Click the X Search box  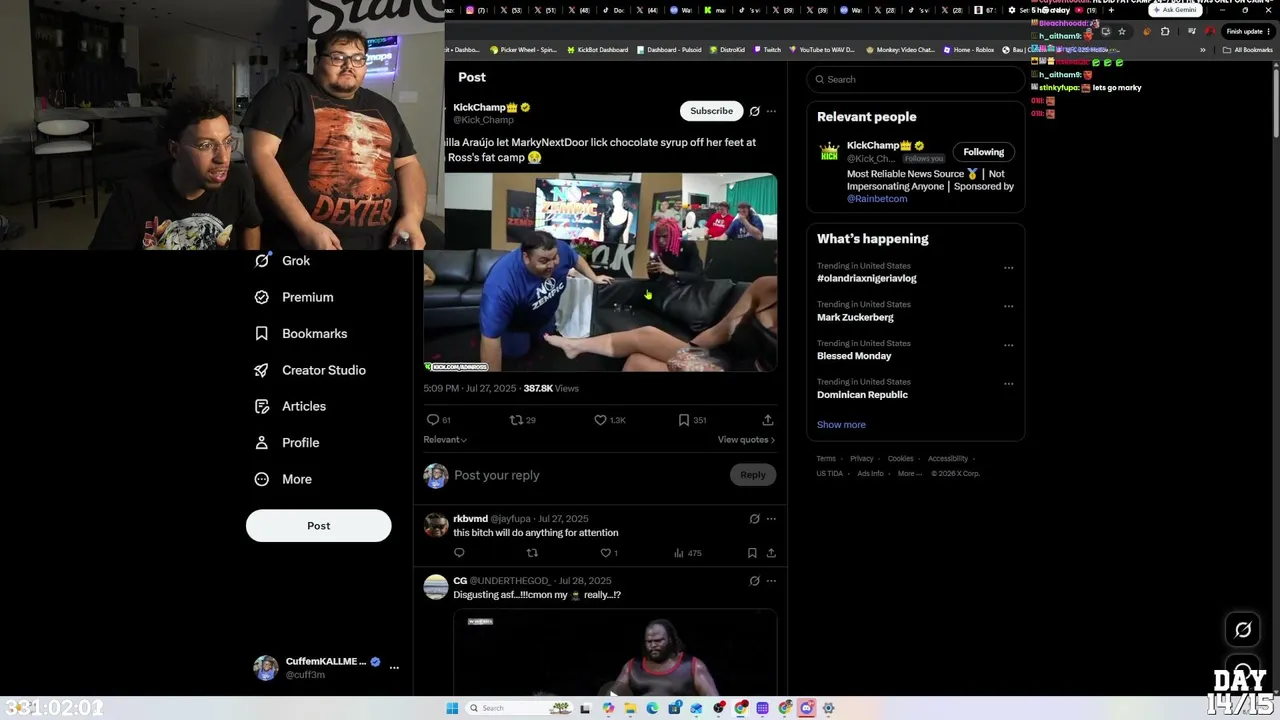[x=915, y=79]
